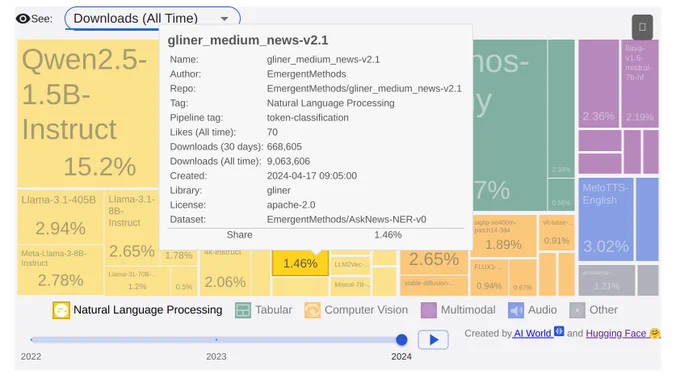Select the siglip-so400m-patch14-384 tile

(x=503, y=236)
